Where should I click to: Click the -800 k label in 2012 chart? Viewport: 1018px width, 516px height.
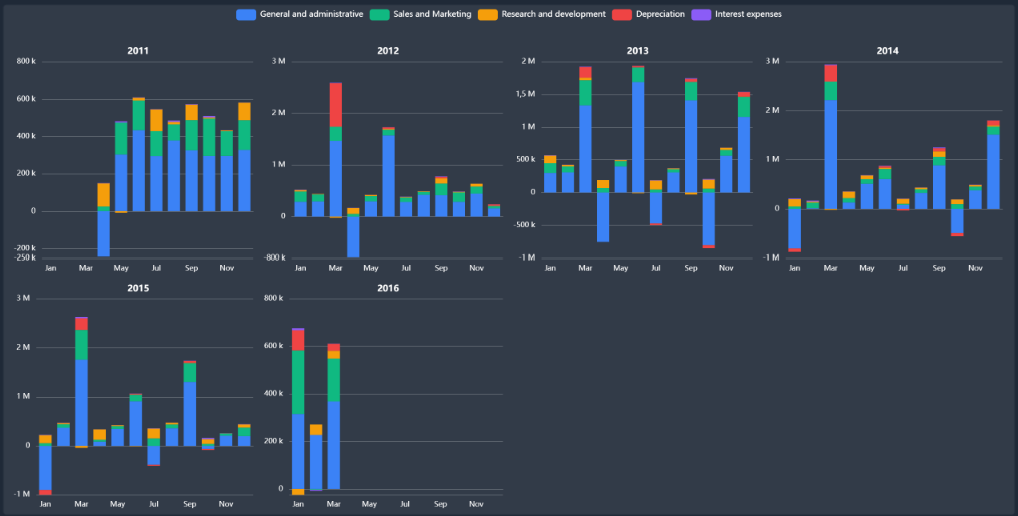tap(275, 258)
